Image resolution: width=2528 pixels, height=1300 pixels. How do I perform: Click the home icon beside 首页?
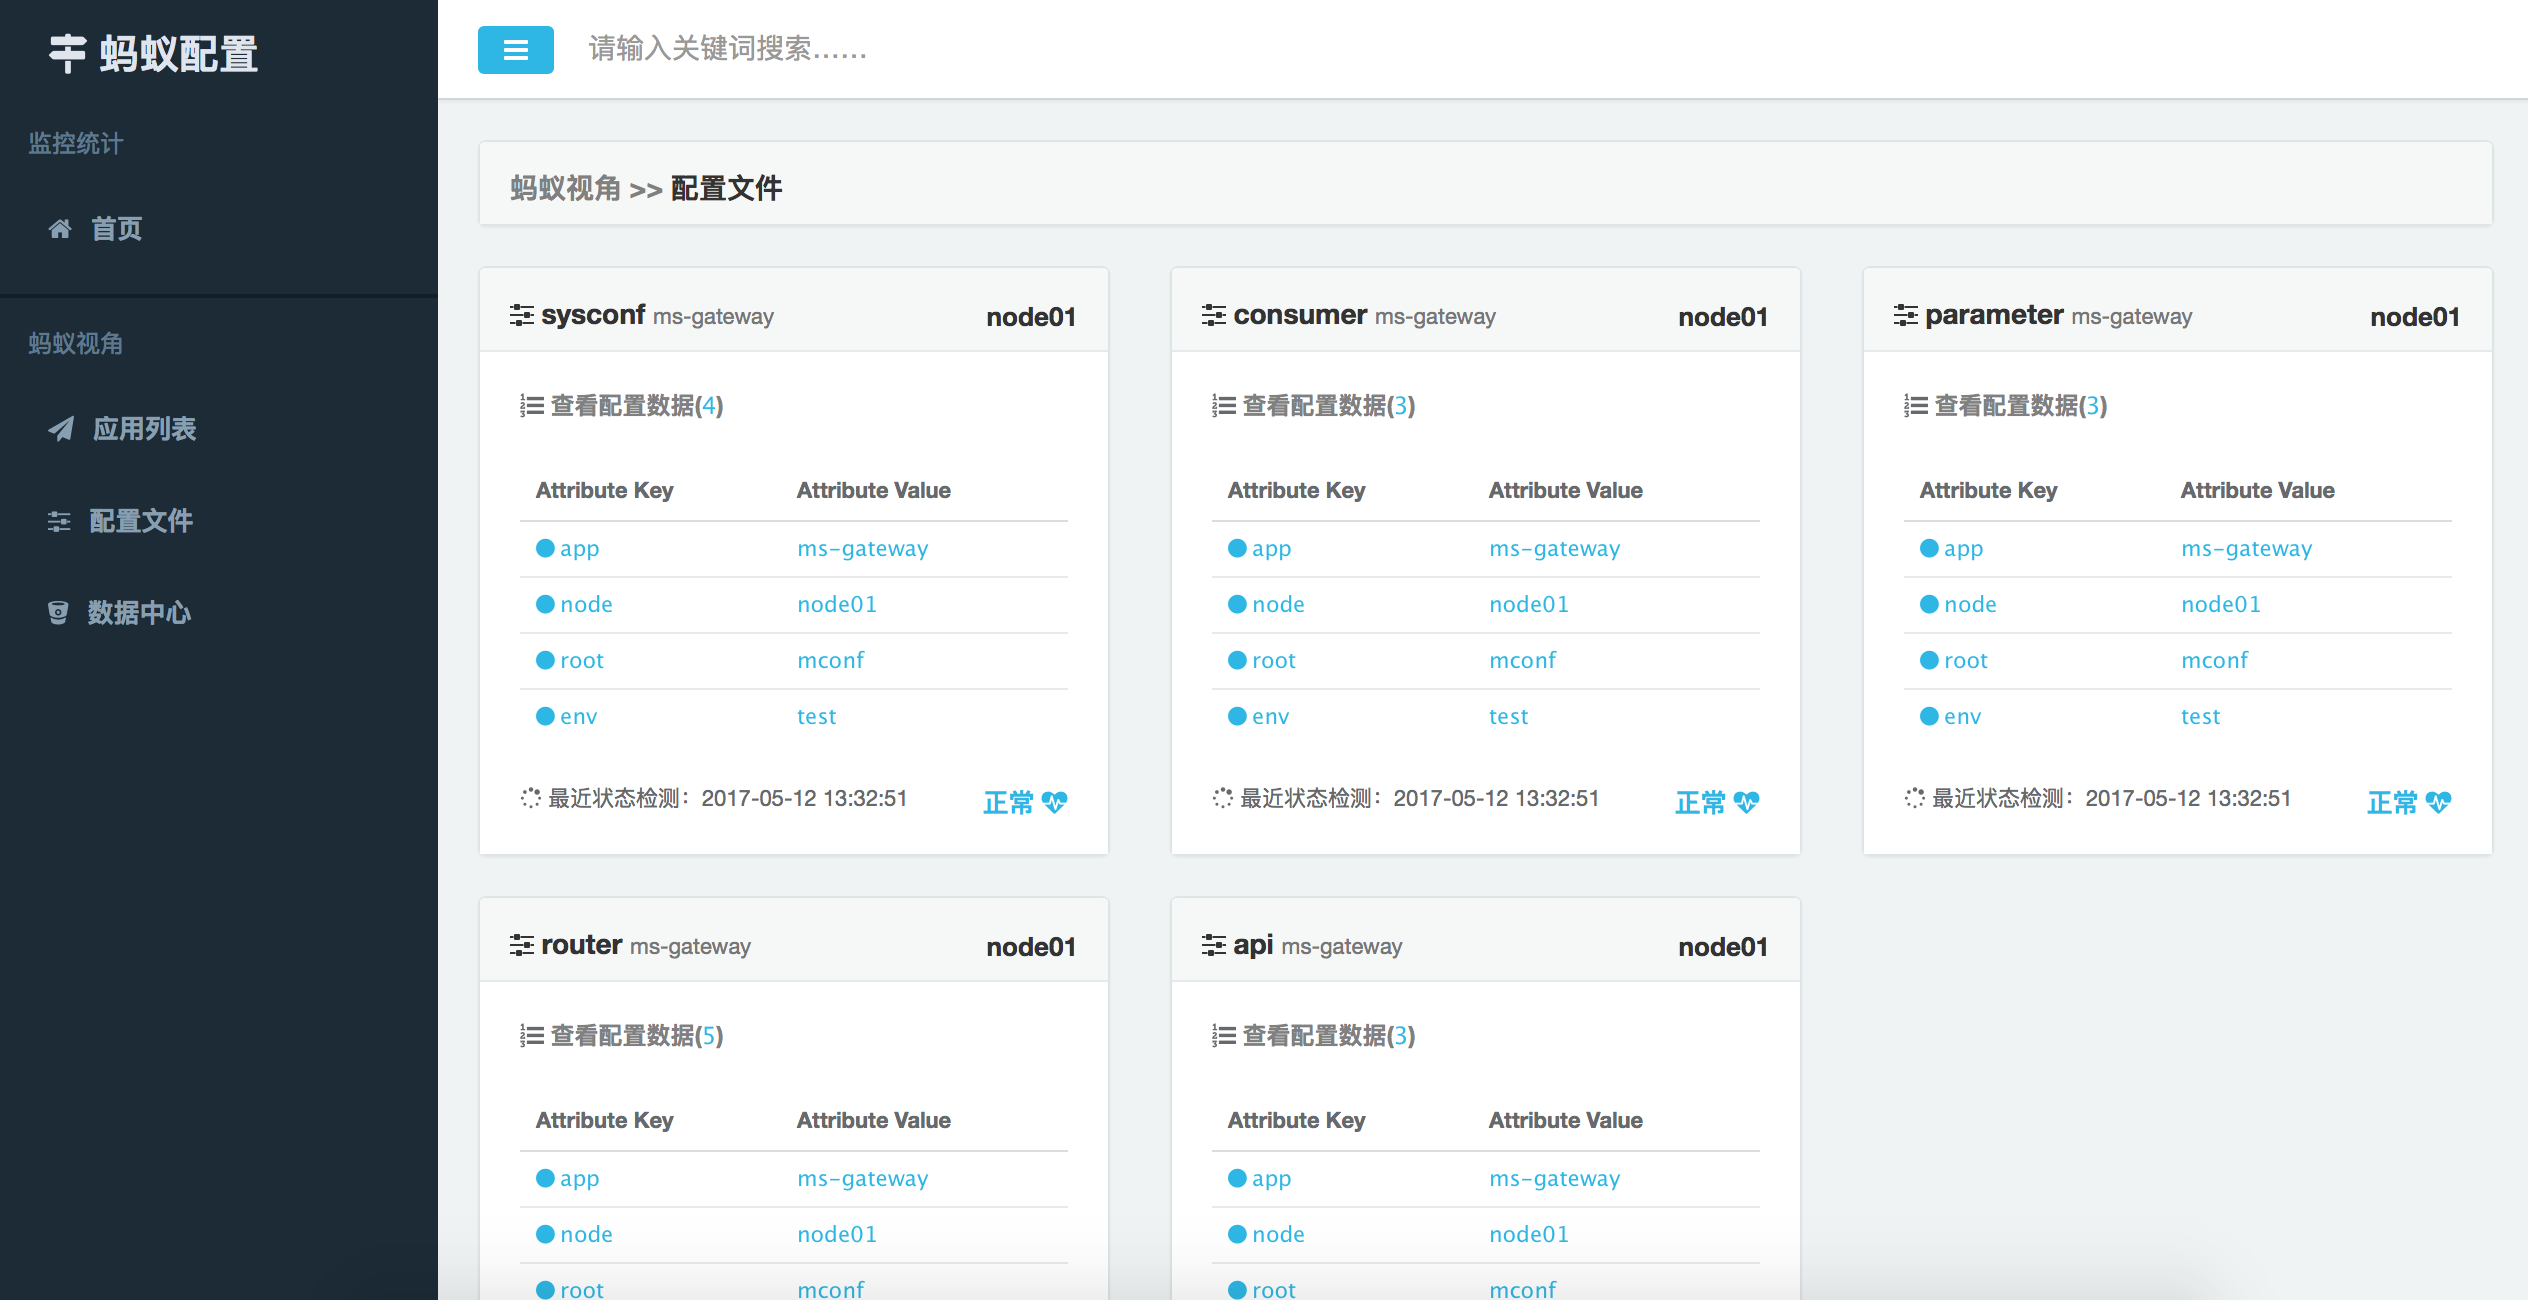[60, 229]
